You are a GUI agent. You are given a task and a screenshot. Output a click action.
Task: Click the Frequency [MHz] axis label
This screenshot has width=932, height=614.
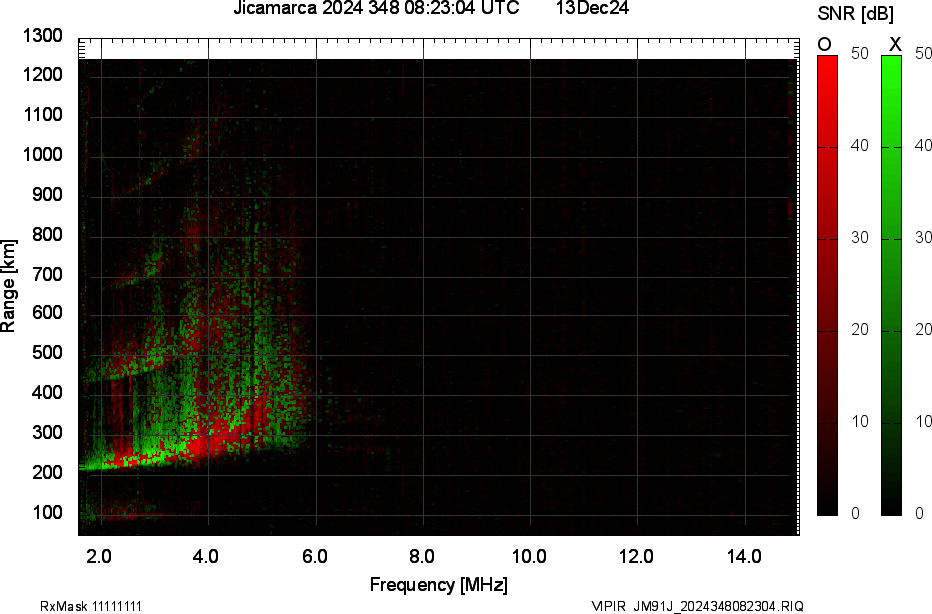439,585
